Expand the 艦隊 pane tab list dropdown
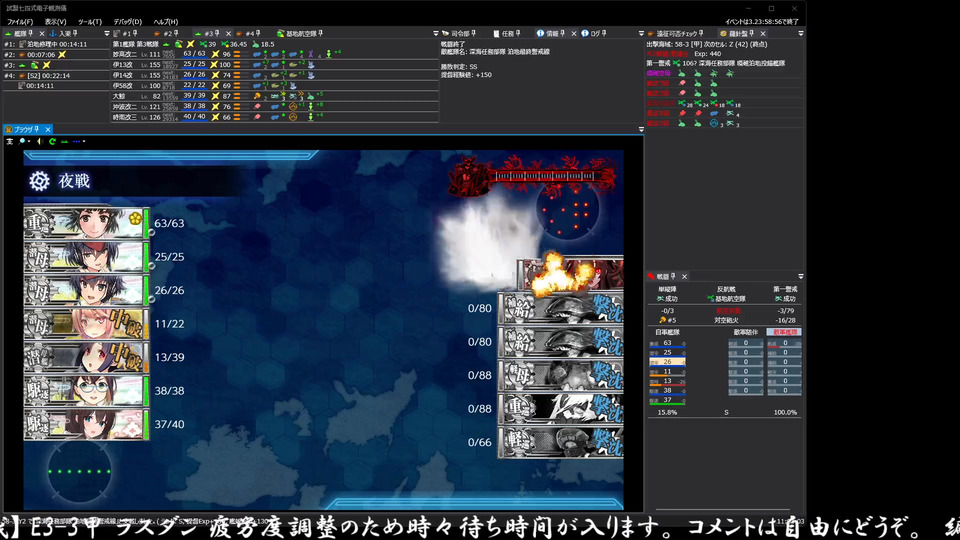 107,34
